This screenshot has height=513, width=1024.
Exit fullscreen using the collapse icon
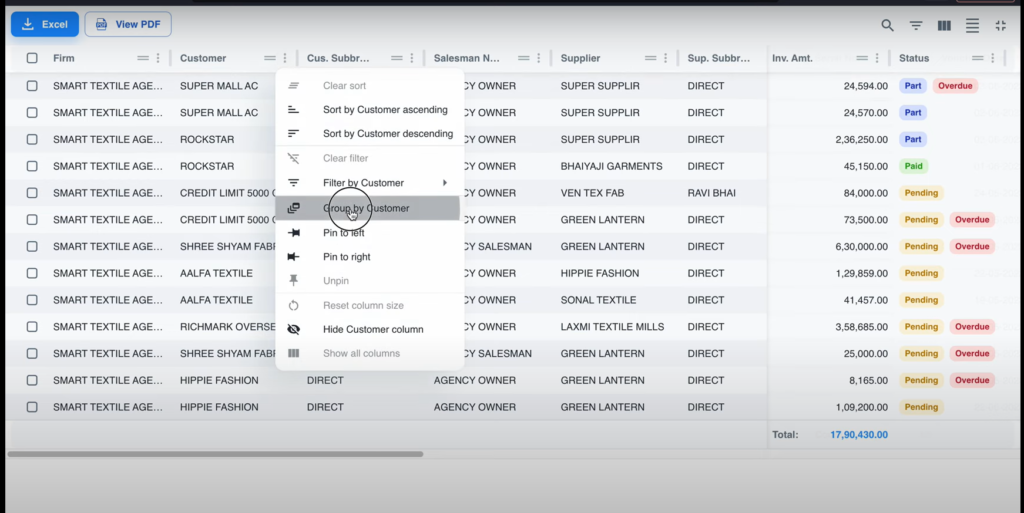[1000, 25]
